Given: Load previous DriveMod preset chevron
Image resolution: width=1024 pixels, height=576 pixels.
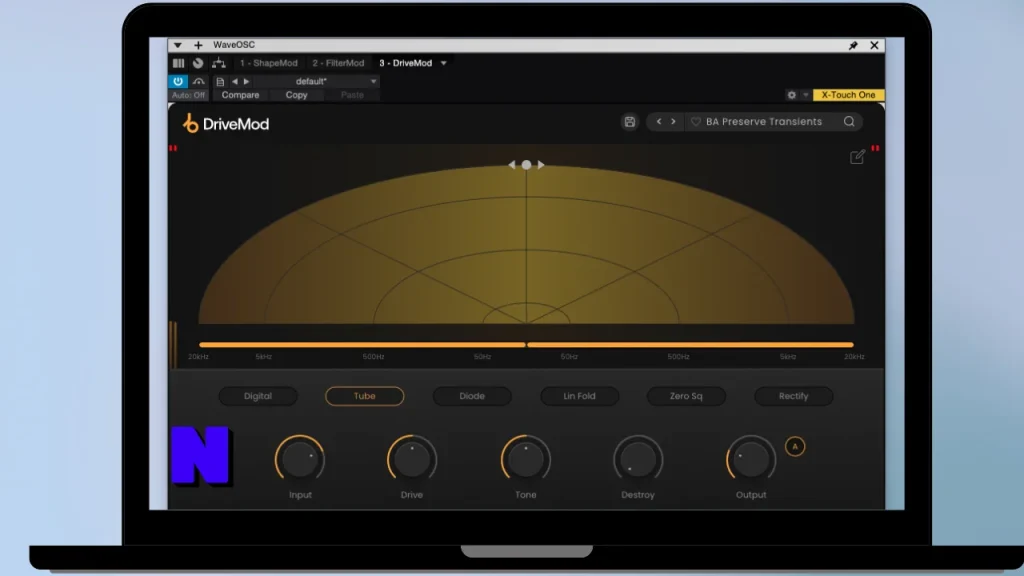Looking at the screenshot, I should click(659, 122).
